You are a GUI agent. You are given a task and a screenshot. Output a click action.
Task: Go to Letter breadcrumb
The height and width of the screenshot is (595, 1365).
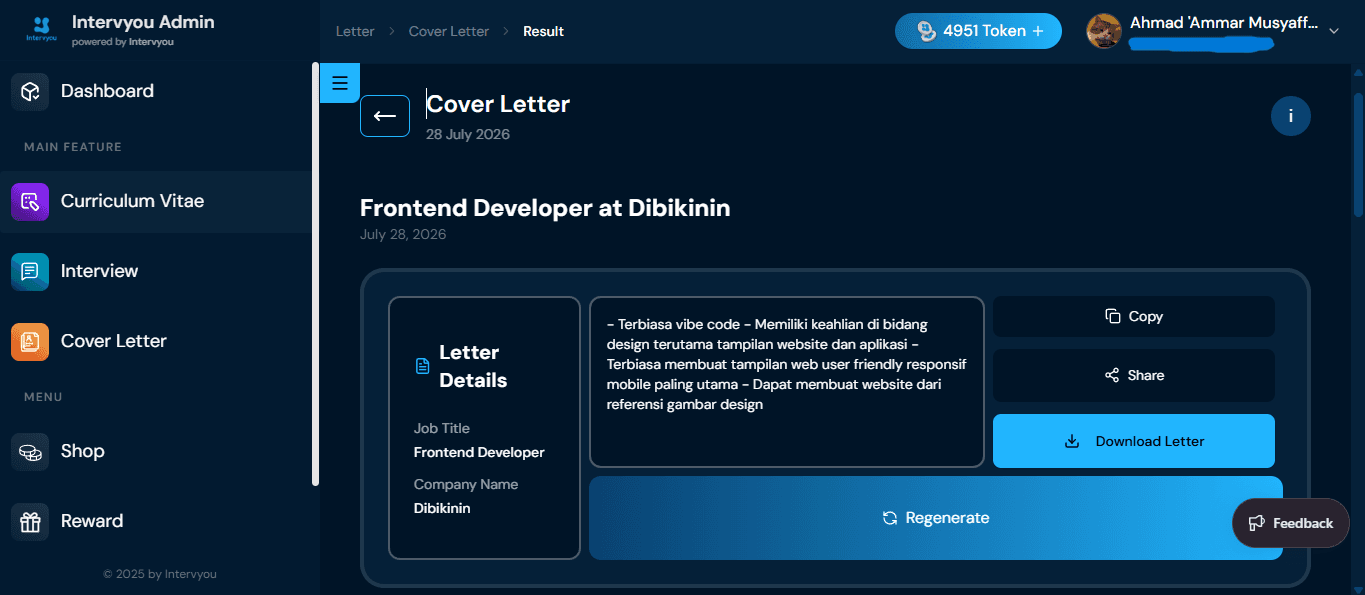pyautogui.click(x=355, y=31)
